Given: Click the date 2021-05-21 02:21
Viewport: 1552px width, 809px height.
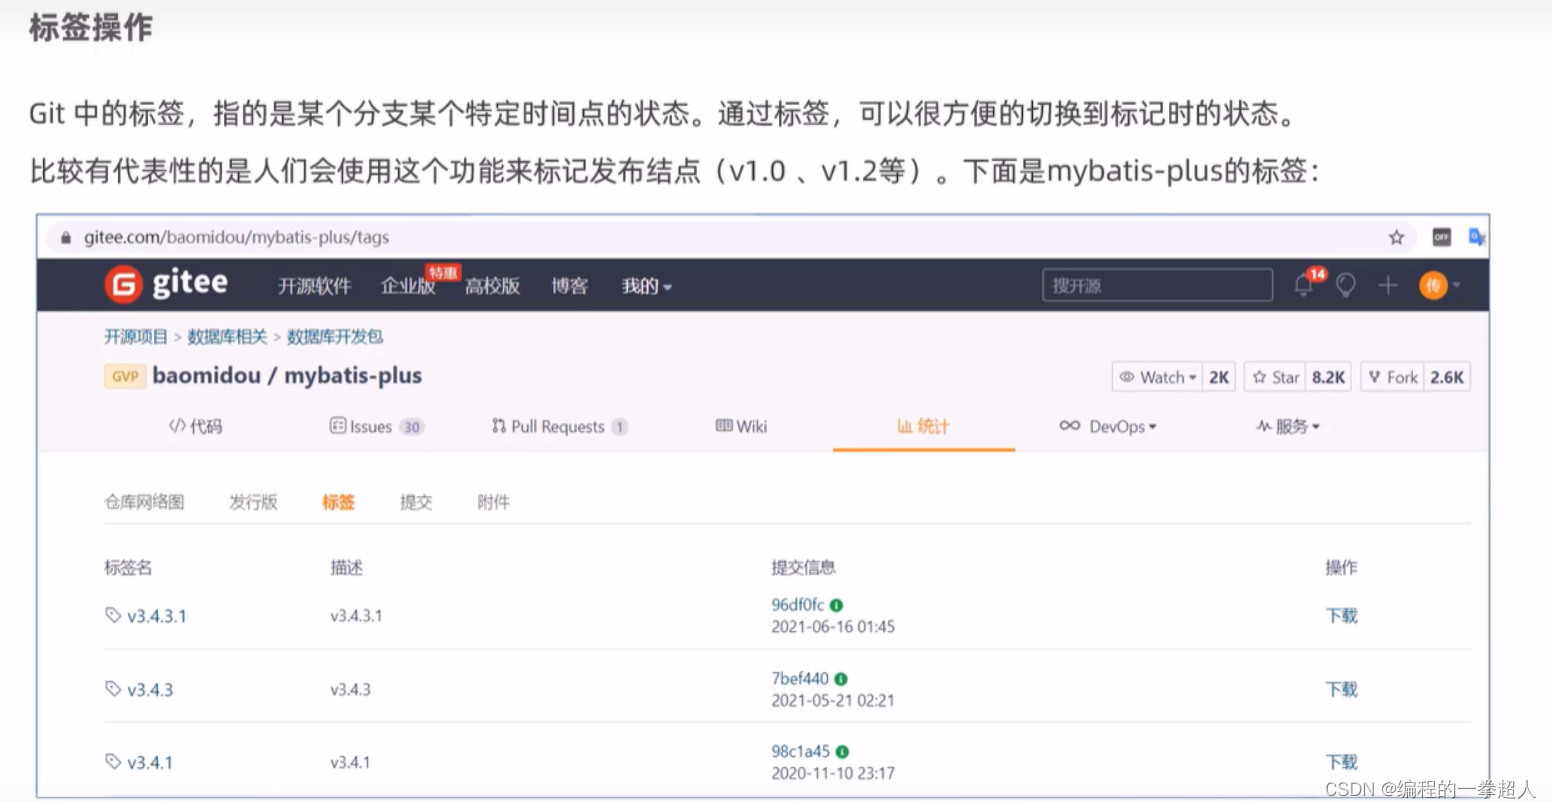Looking at the screenshot, I should [833, 701].
